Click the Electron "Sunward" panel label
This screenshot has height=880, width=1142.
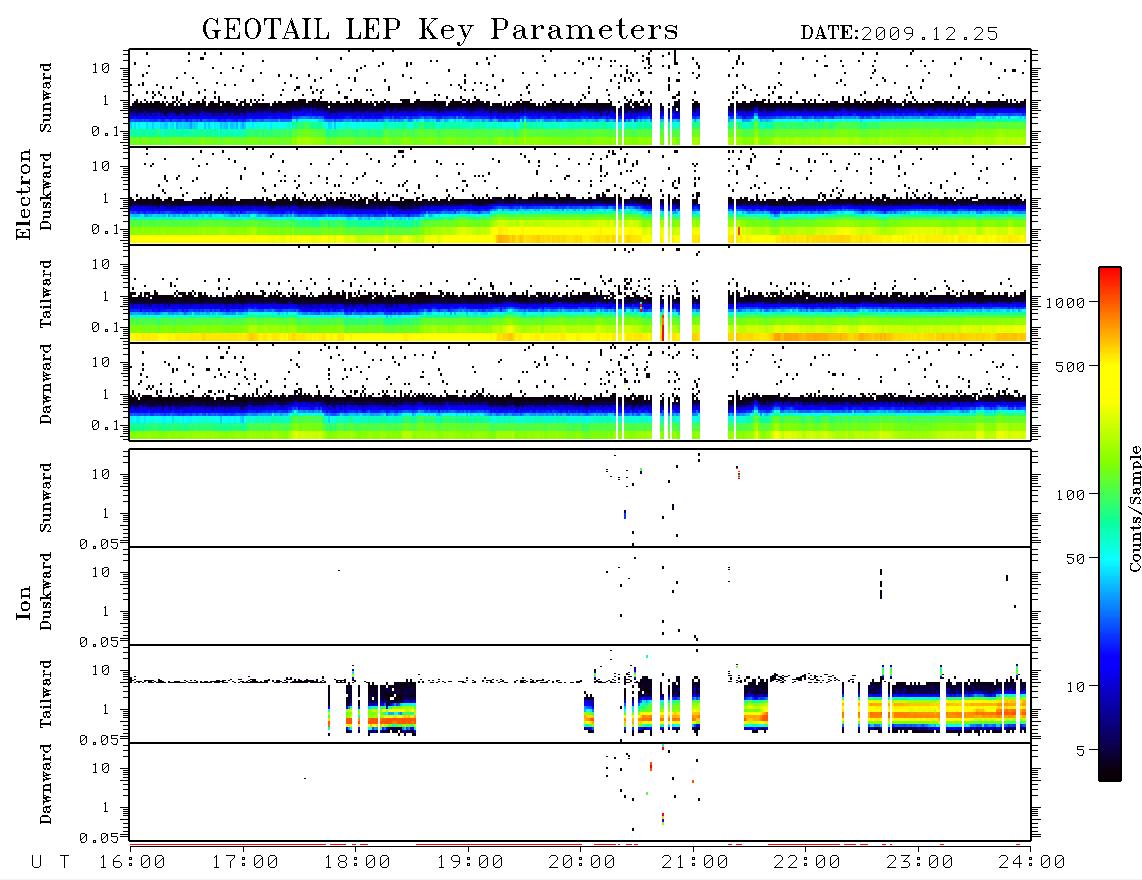pos(46,98)
